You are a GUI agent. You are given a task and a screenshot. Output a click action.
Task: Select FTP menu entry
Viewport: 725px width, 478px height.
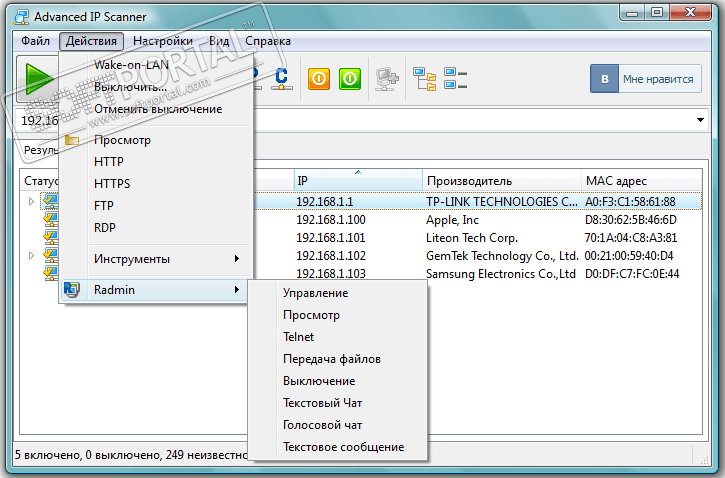[x=156, y=206]
